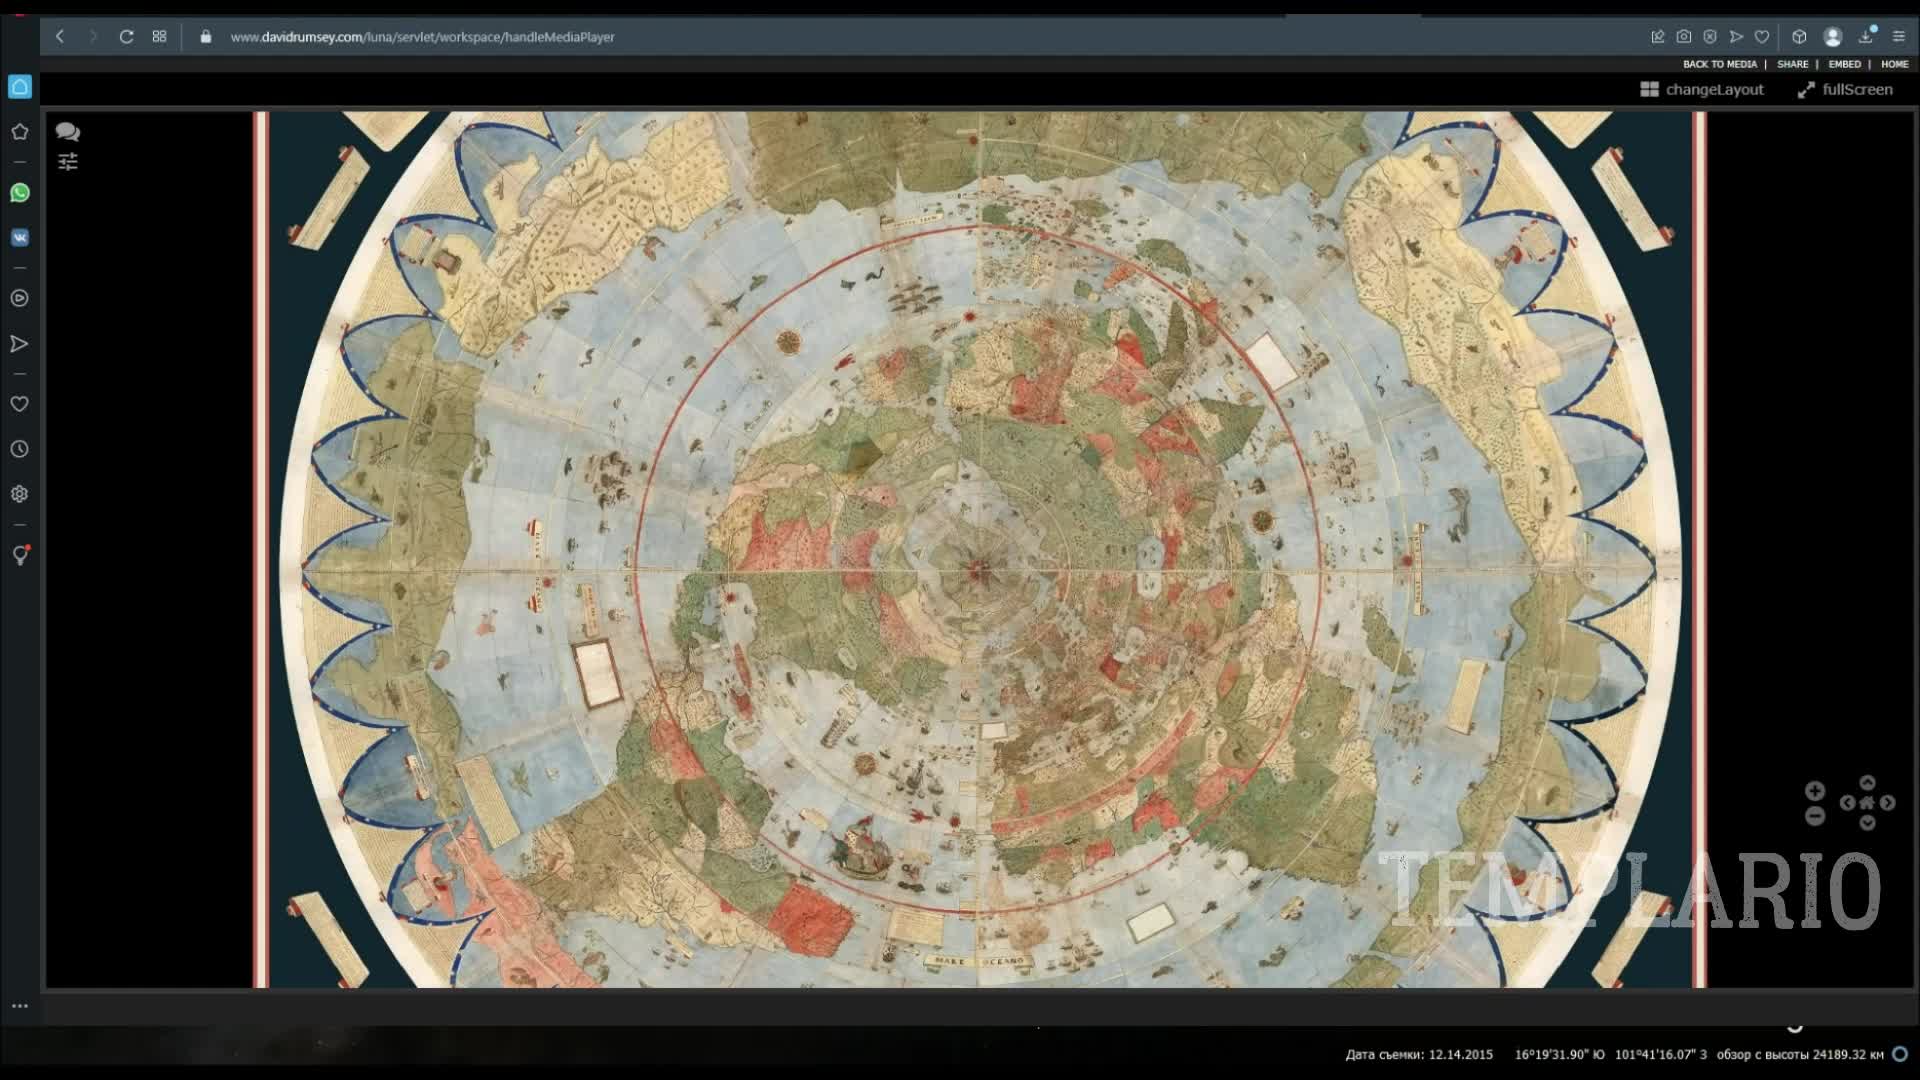Open WhatsApp in the sidebar

pos(20,193)
